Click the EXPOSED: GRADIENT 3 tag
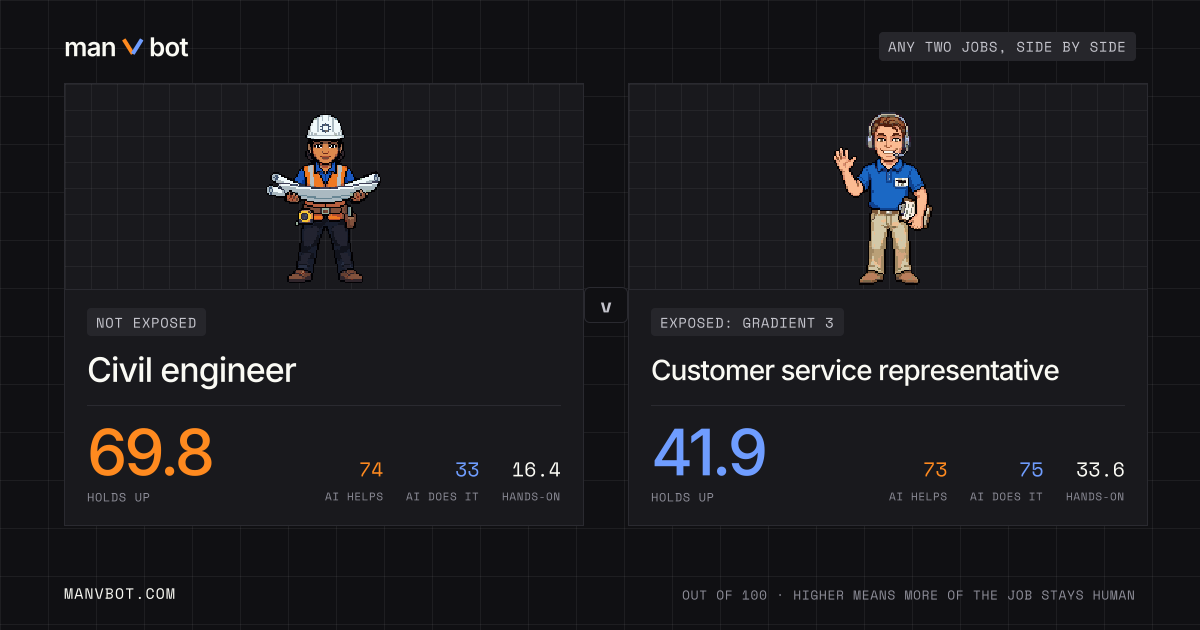The width and height of the screenshot is (1200, 630). [x=747, y=322]
